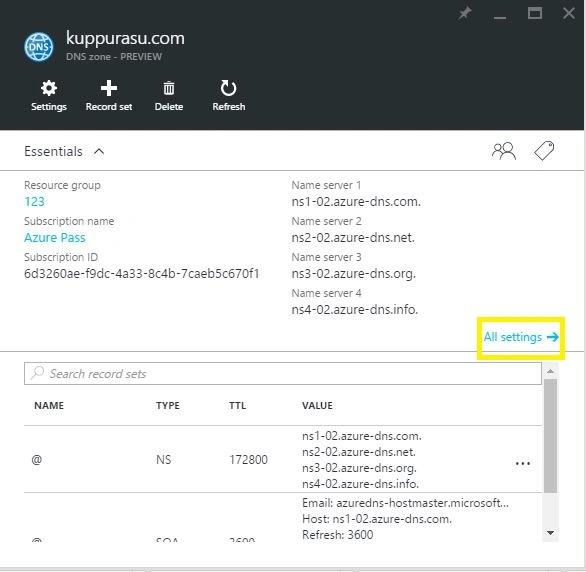Collapse the Essentials section chevron
The image size is (586, 572).
pos(99,151)
